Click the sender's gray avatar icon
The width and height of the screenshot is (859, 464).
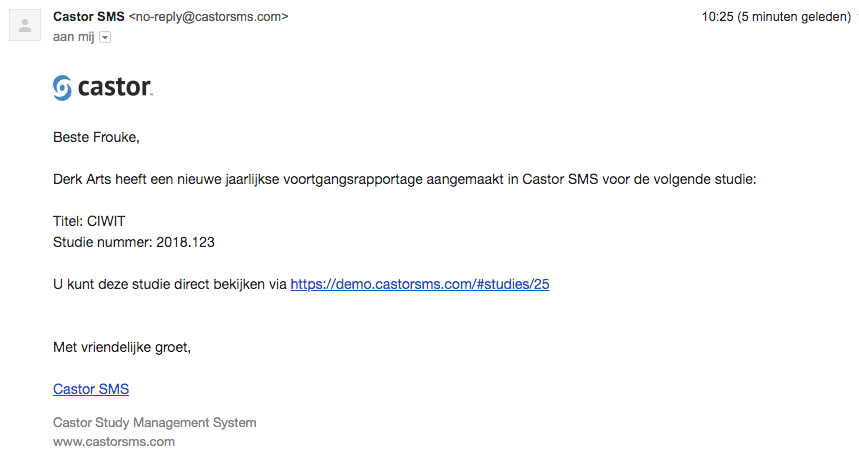(25, 25)
